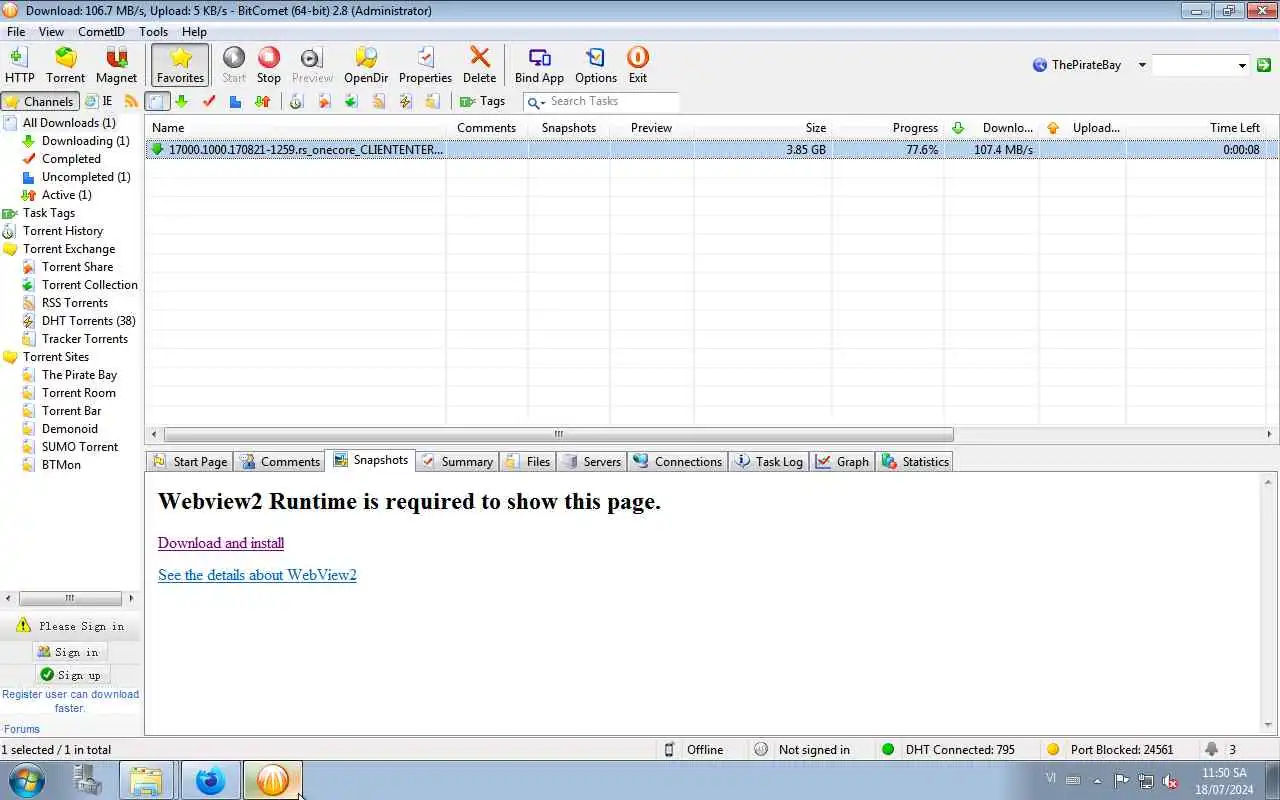
Task: Open the download directory with OpenDir
Action: (366, 65)
